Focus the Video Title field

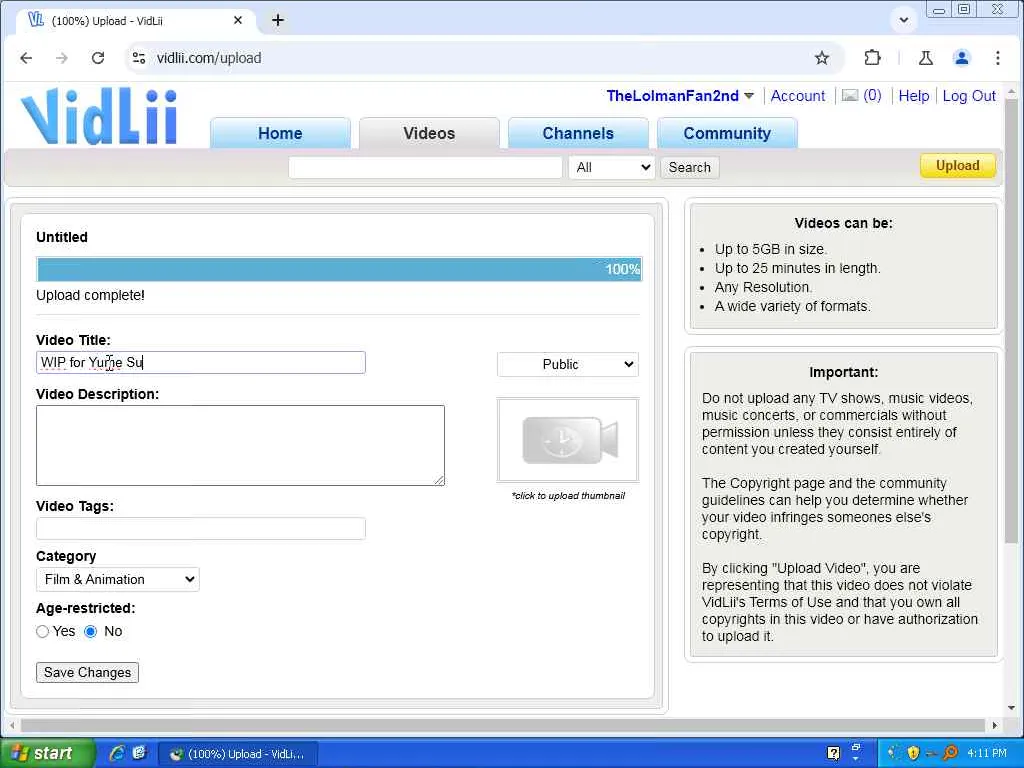[x=201, y=362]
